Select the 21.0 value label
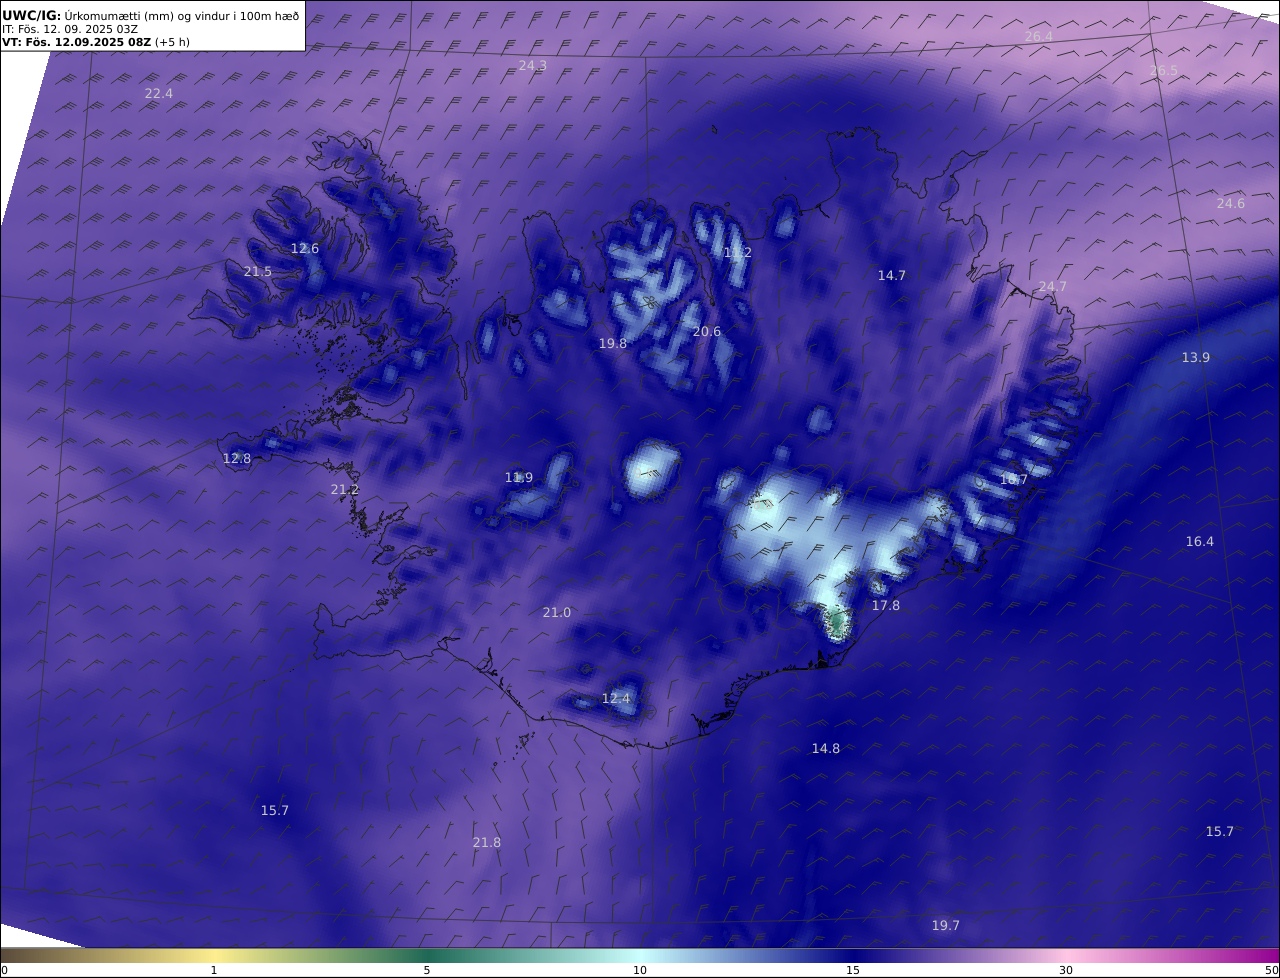The height and width of the screenshot is (978, 1280). (557, 612)
